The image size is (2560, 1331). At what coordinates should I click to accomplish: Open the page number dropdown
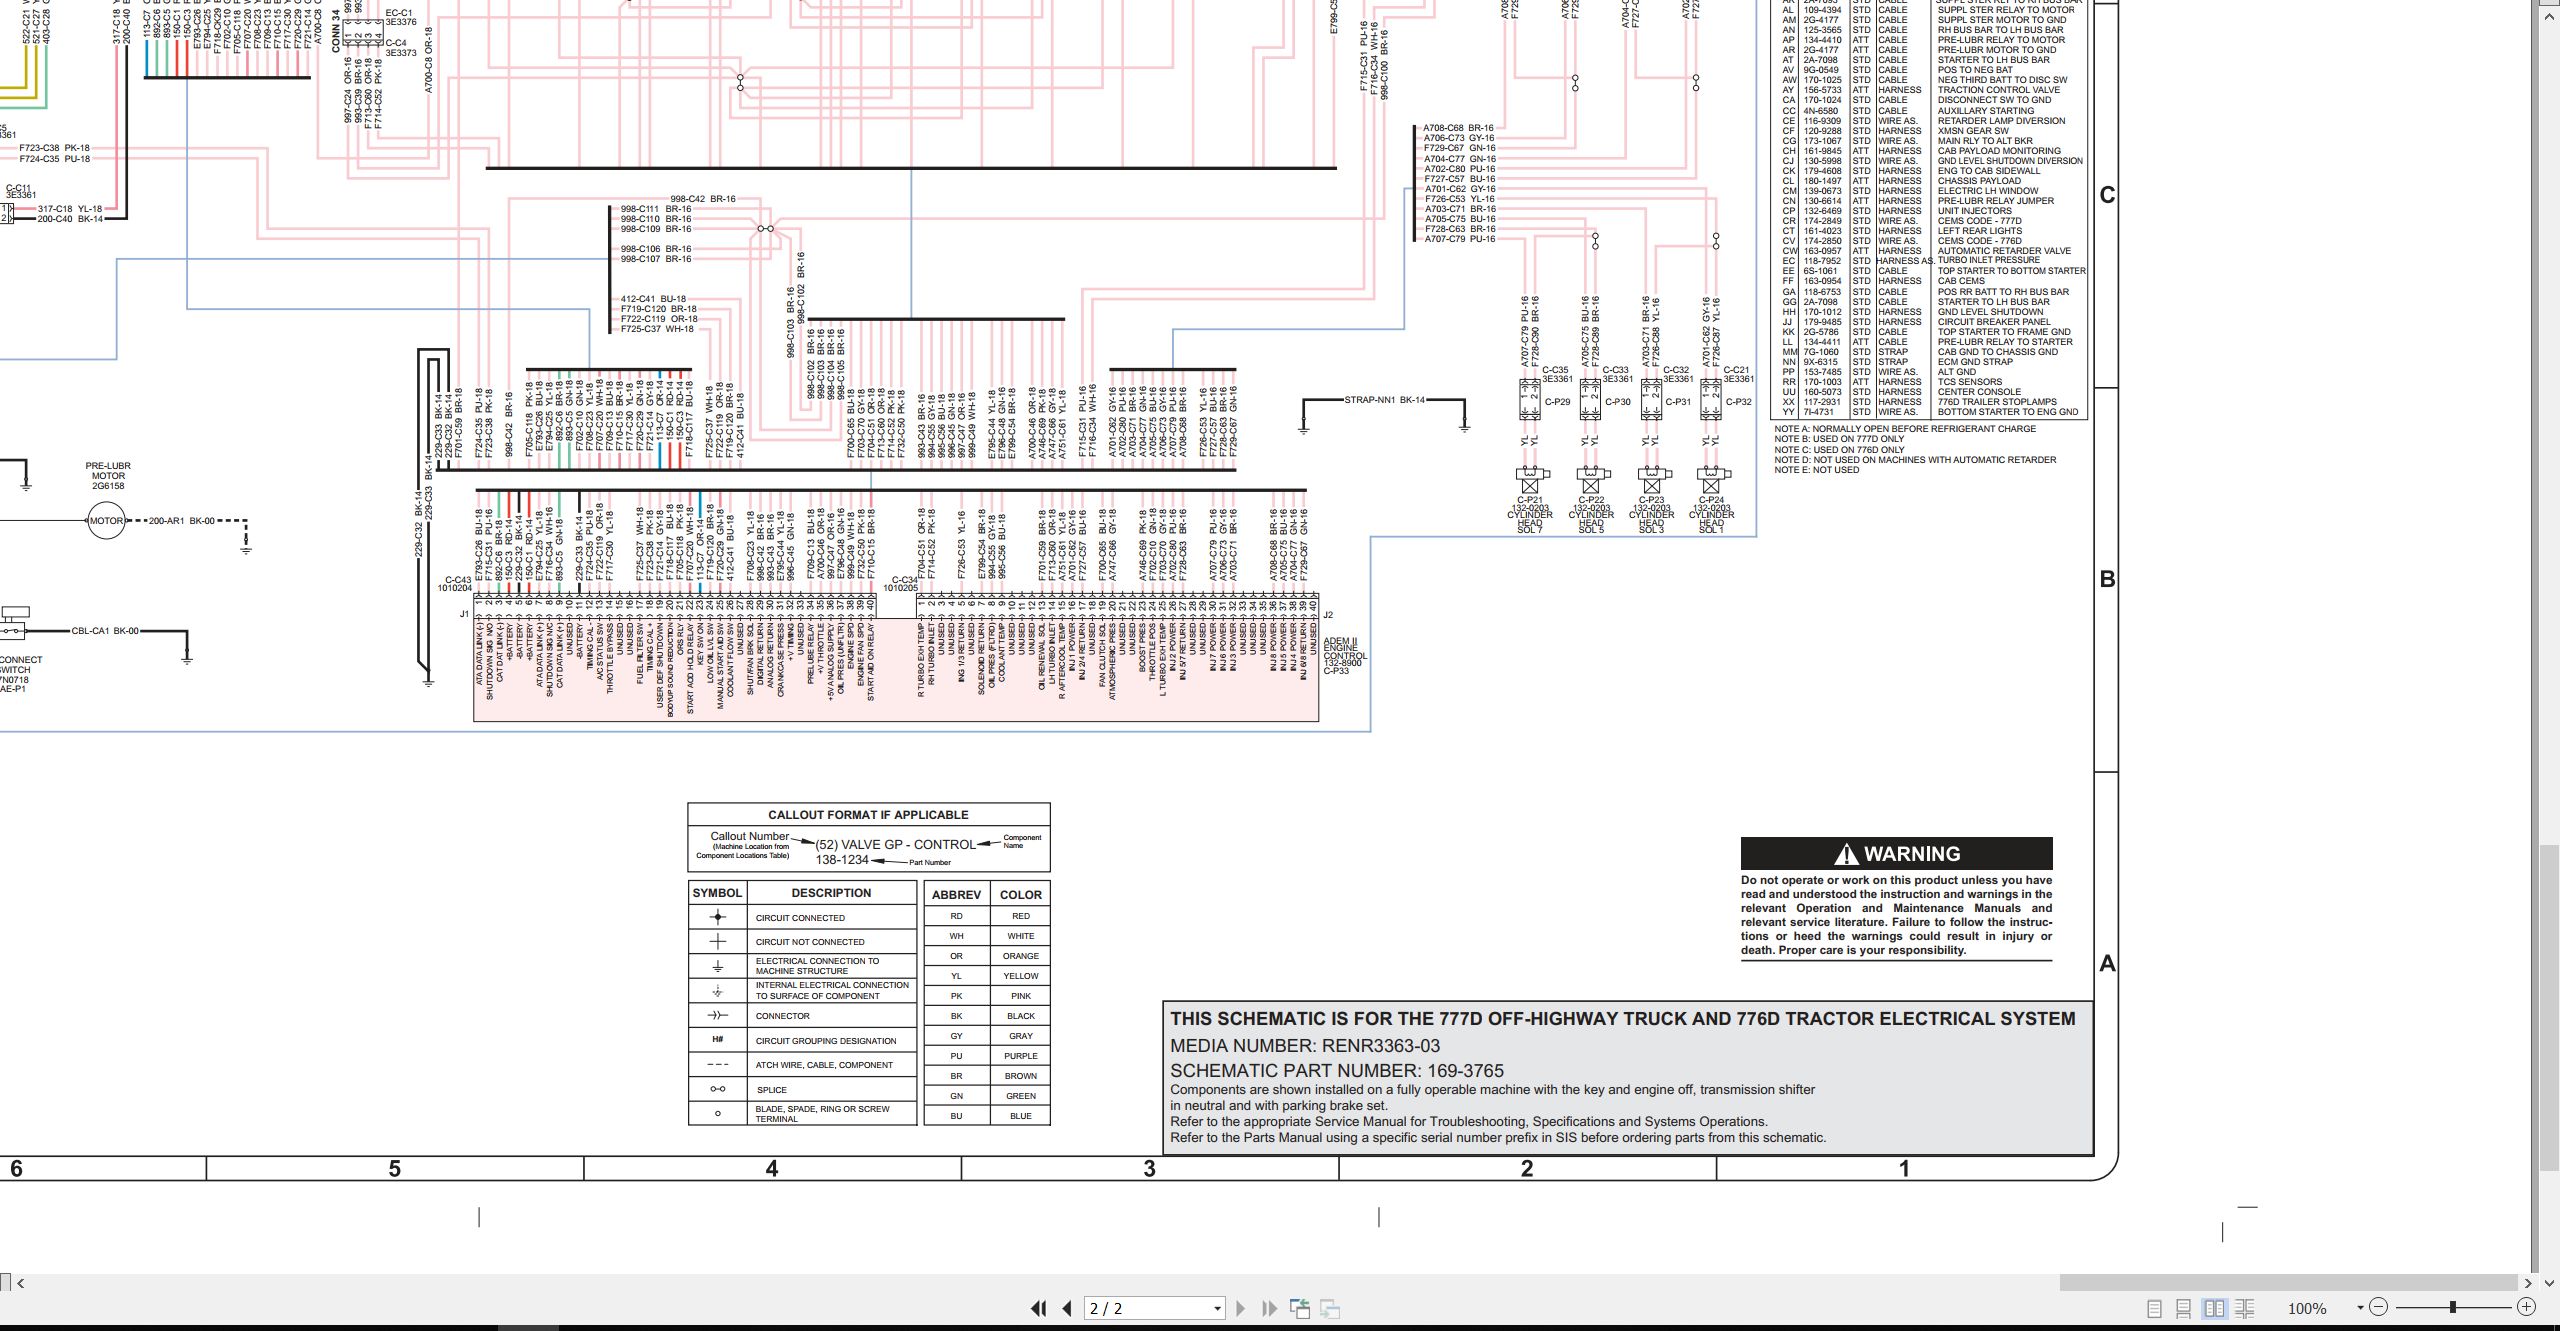pyautogui.click(x=1217, y=1308)
